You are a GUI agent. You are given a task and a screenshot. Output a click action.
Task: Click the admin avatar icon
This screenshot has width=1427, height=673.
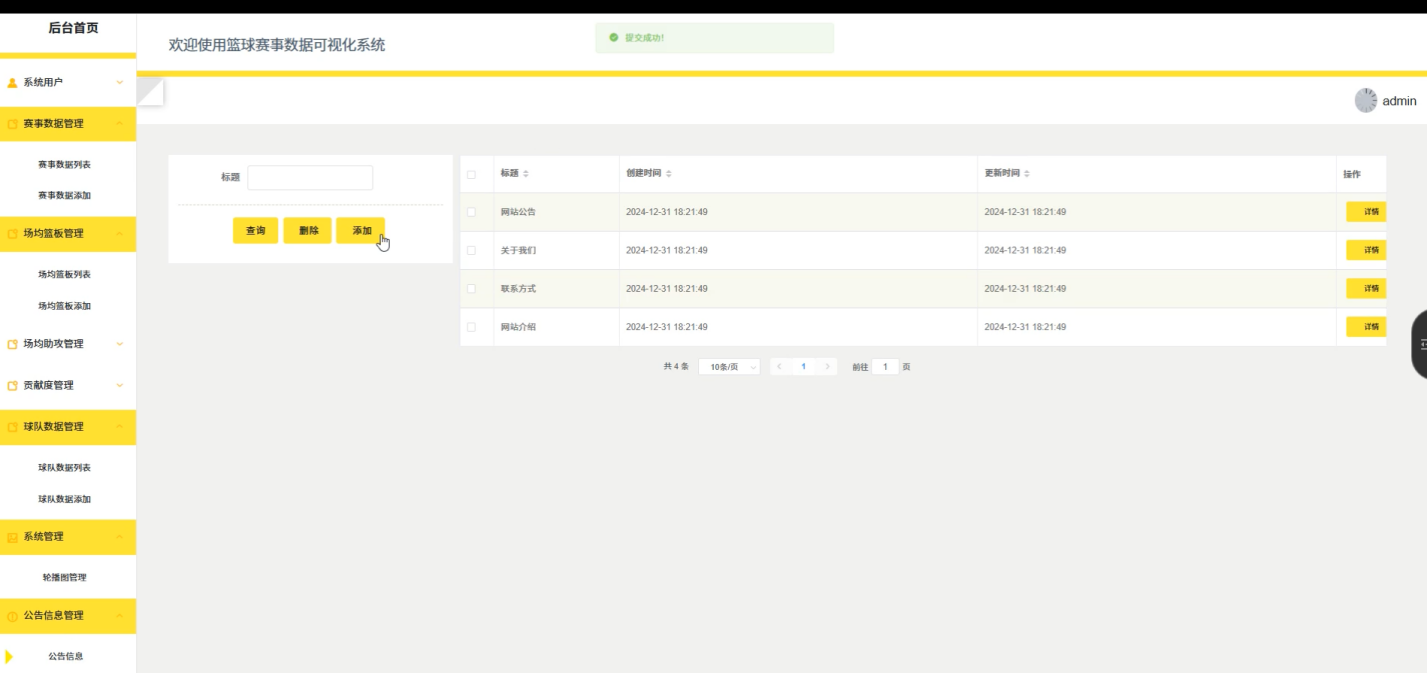pos(1366,100)
